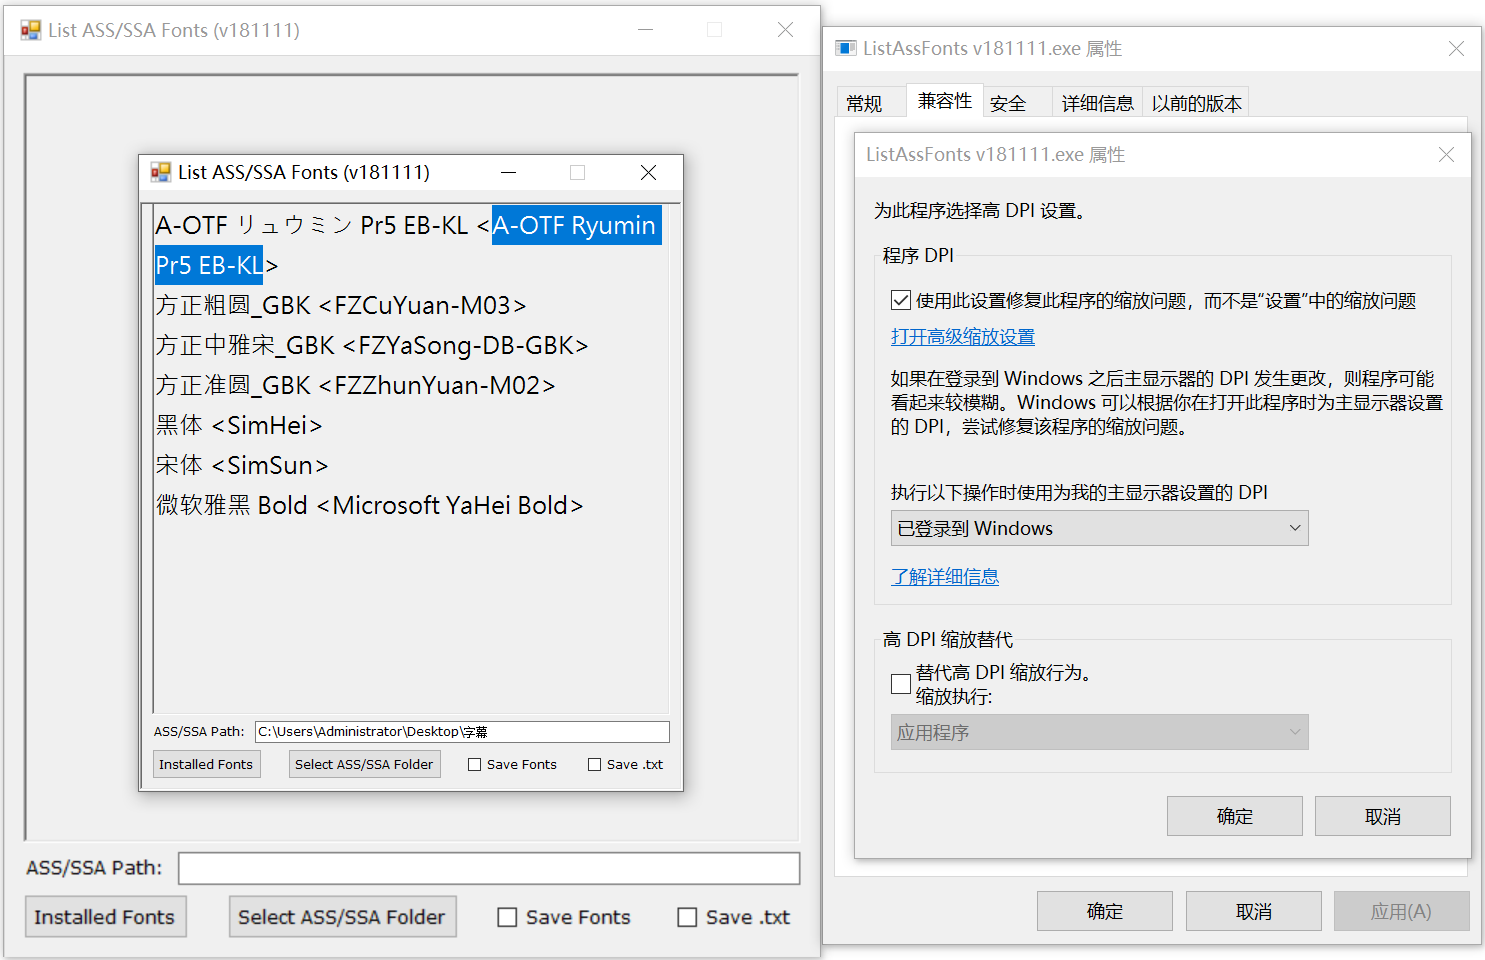Select the 兼容性 tab
Viewport: 1485px width, 960px height.
[x=945, y=101]
